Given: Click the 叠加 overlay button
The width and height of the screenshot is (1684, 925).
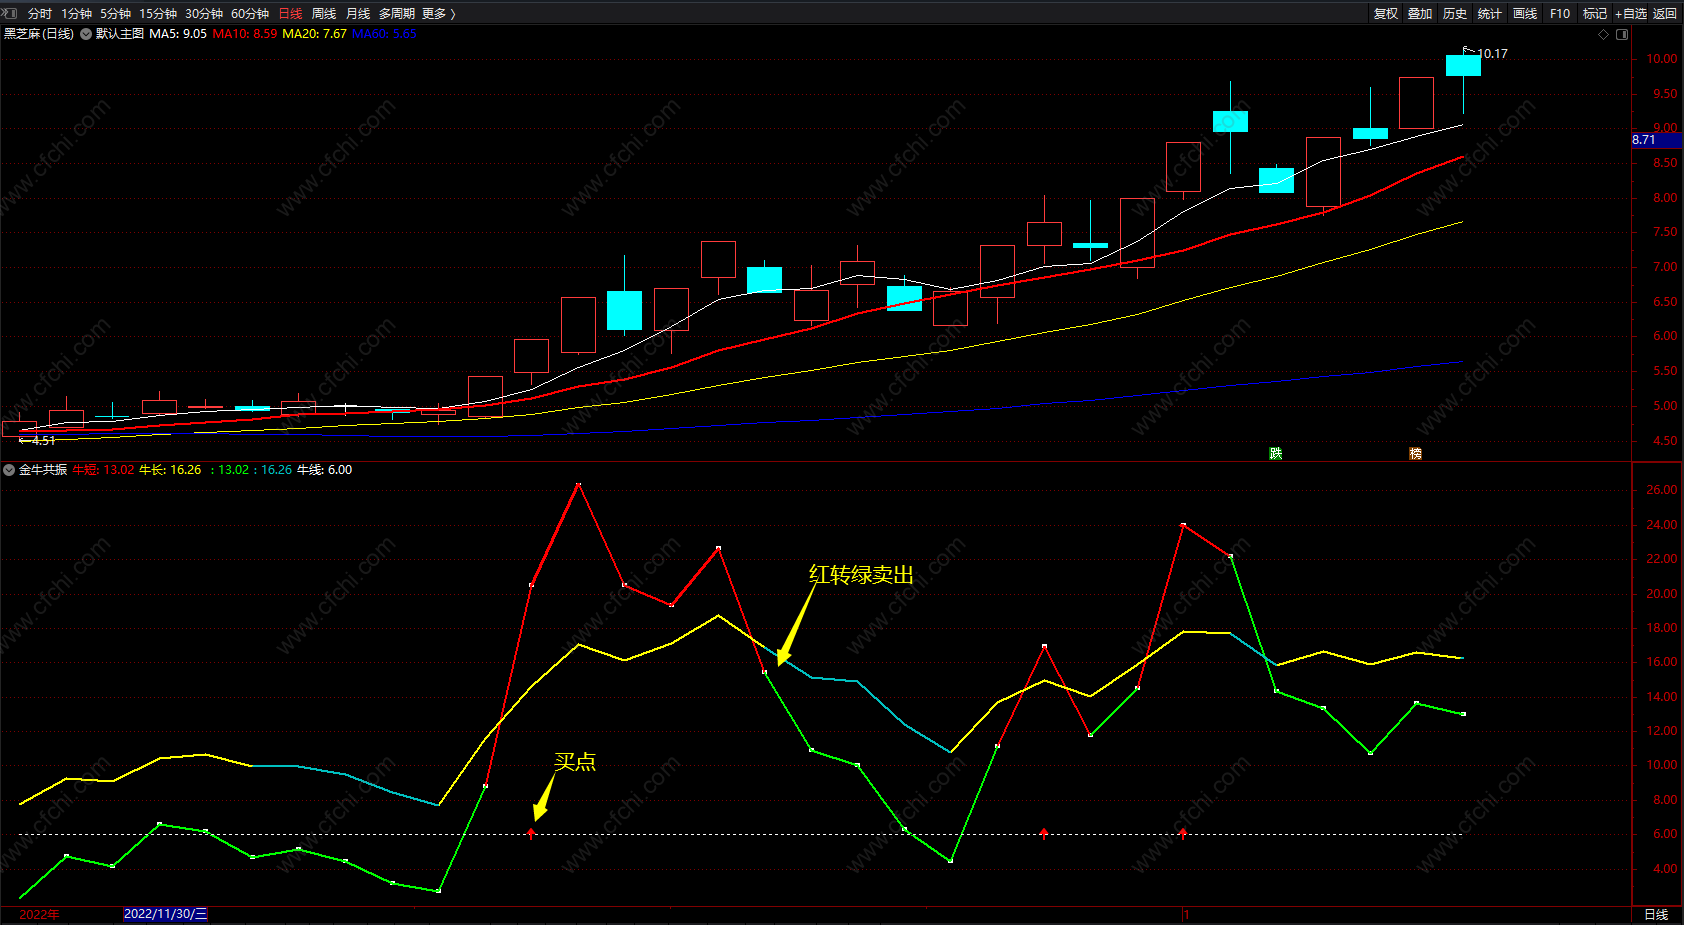Looking at the screenshot, I should [1420, 14].
